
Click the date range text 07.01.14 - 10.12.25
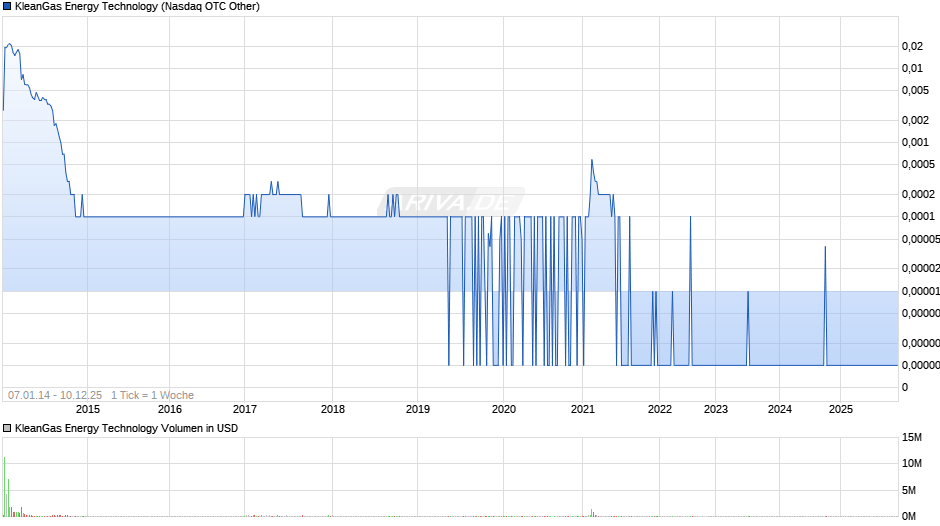[55, 395]
